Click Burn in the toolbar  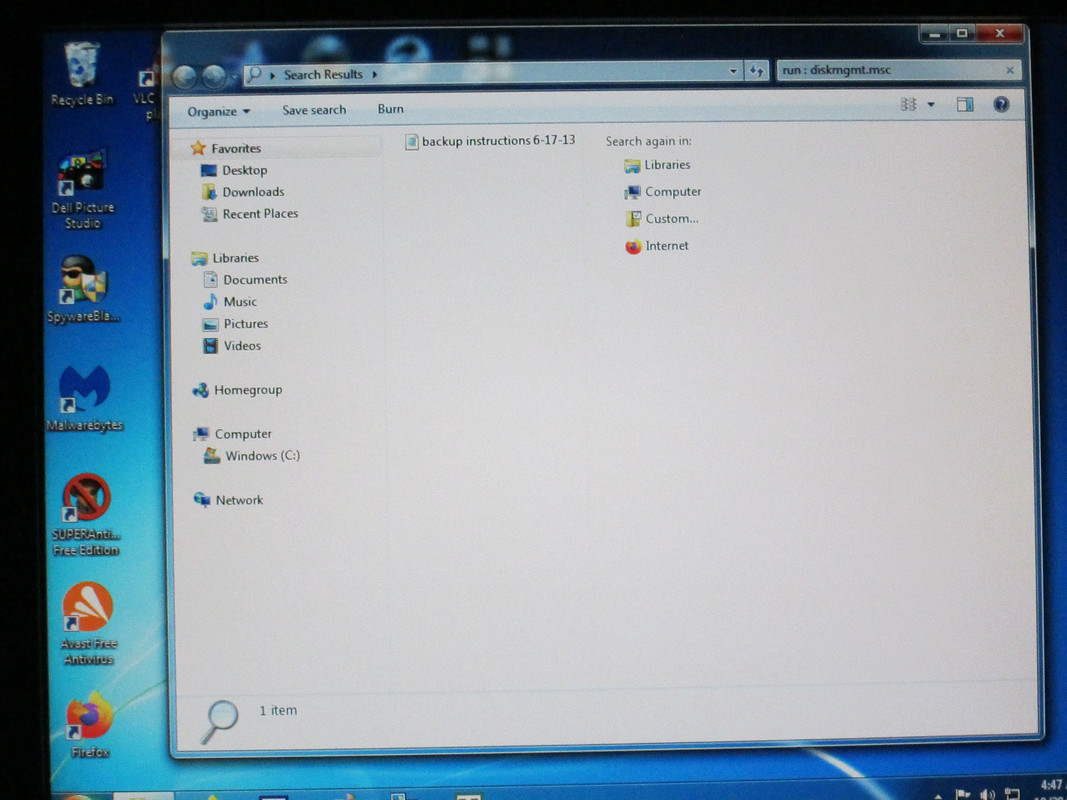(391, 109)
